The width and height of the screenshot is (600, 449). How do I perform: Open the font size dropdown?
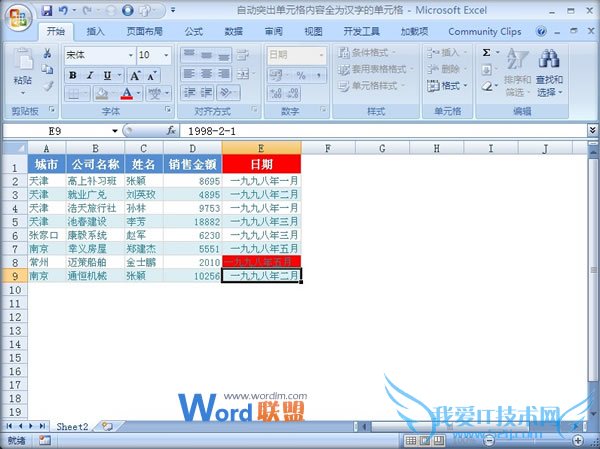point(166,55)
